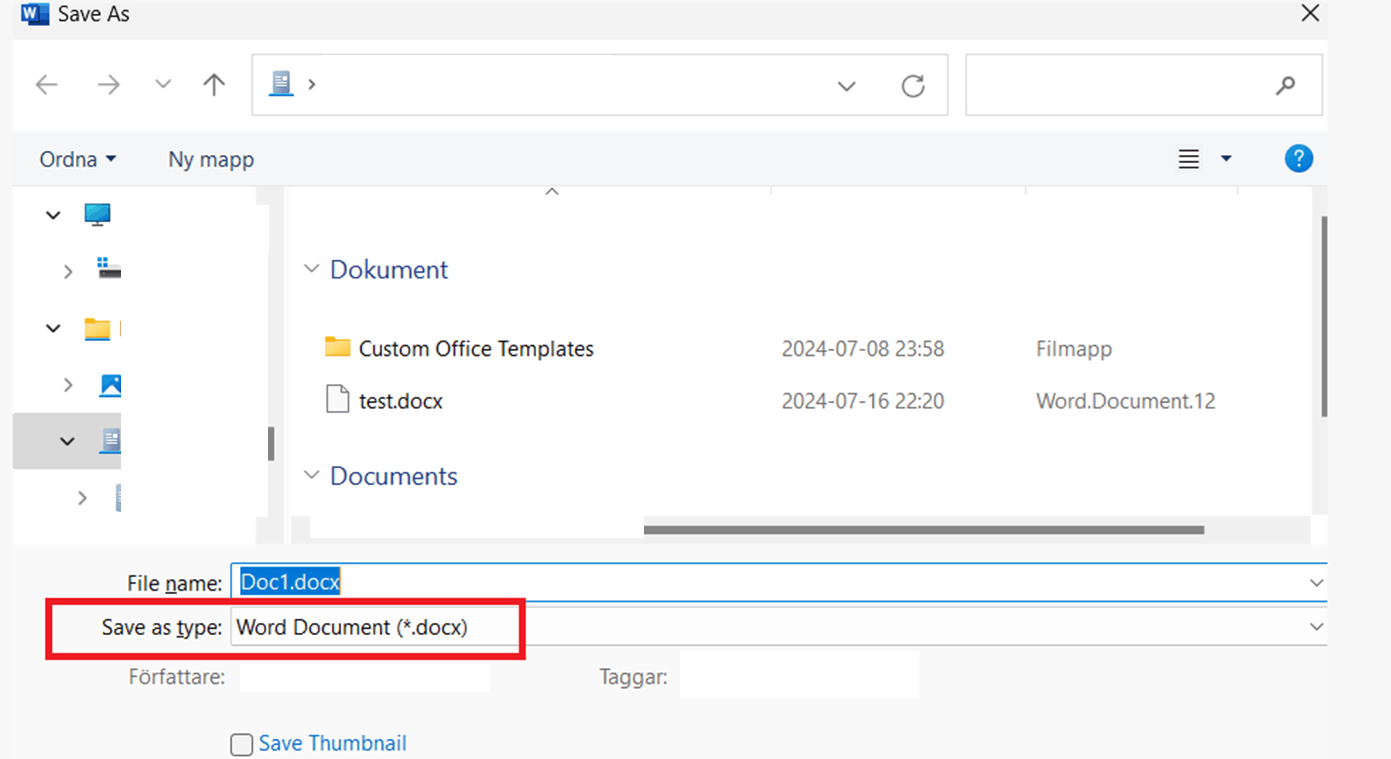
Task: Click the back navigation arrow
Action: [46, 84]
